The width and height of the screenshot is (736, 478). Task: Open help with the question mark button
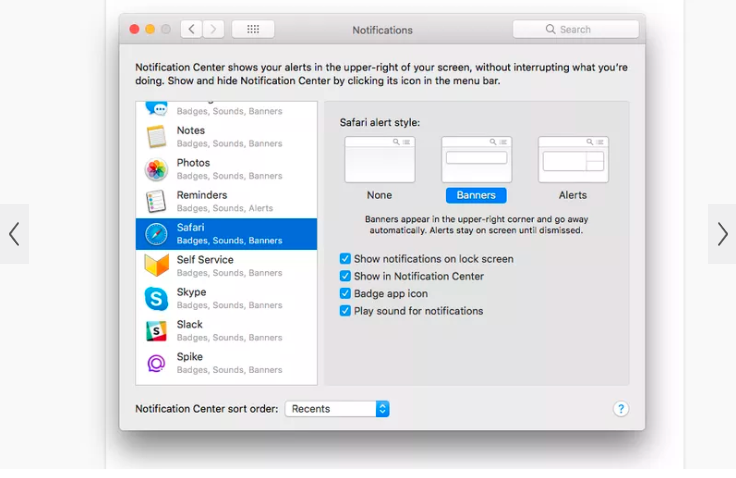coord(621,409)
